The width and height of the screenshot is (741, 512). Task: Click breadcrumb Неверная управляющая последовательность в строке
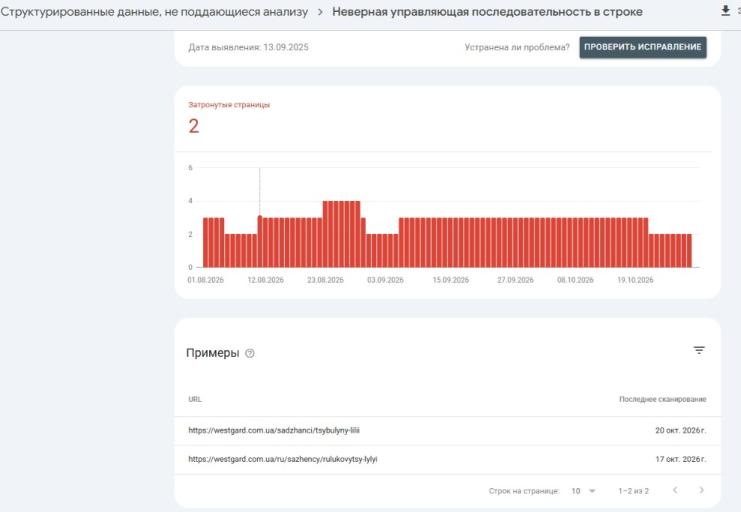(x=487, y=12)
